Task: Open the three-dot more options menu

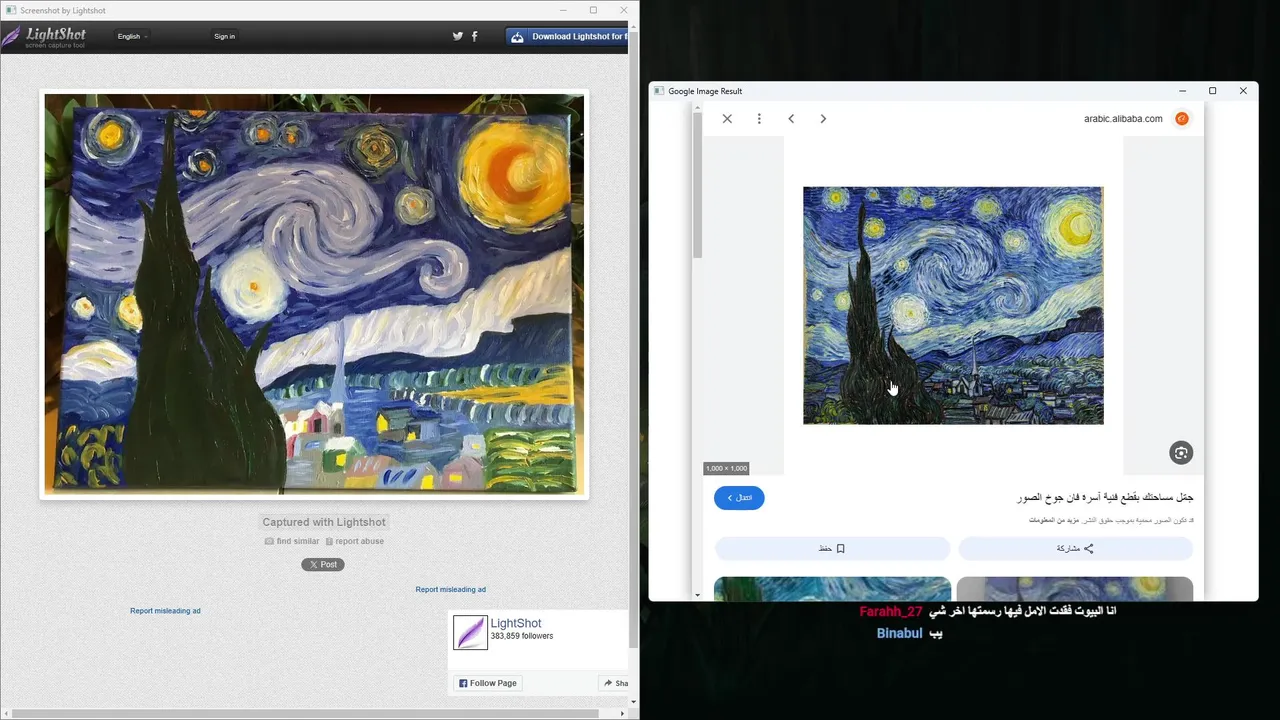Action: [759, 119]
